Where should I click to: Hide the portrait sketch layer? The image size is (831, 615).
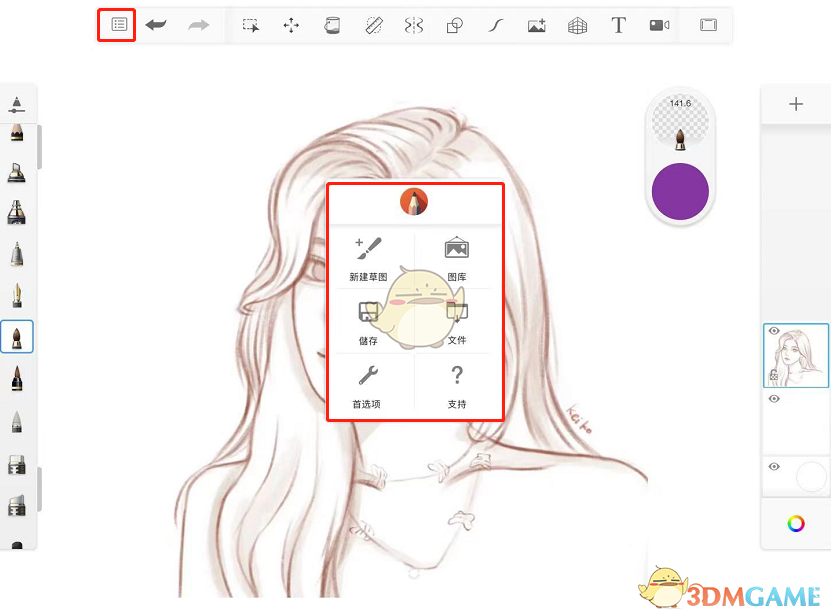tap(774, 331)
